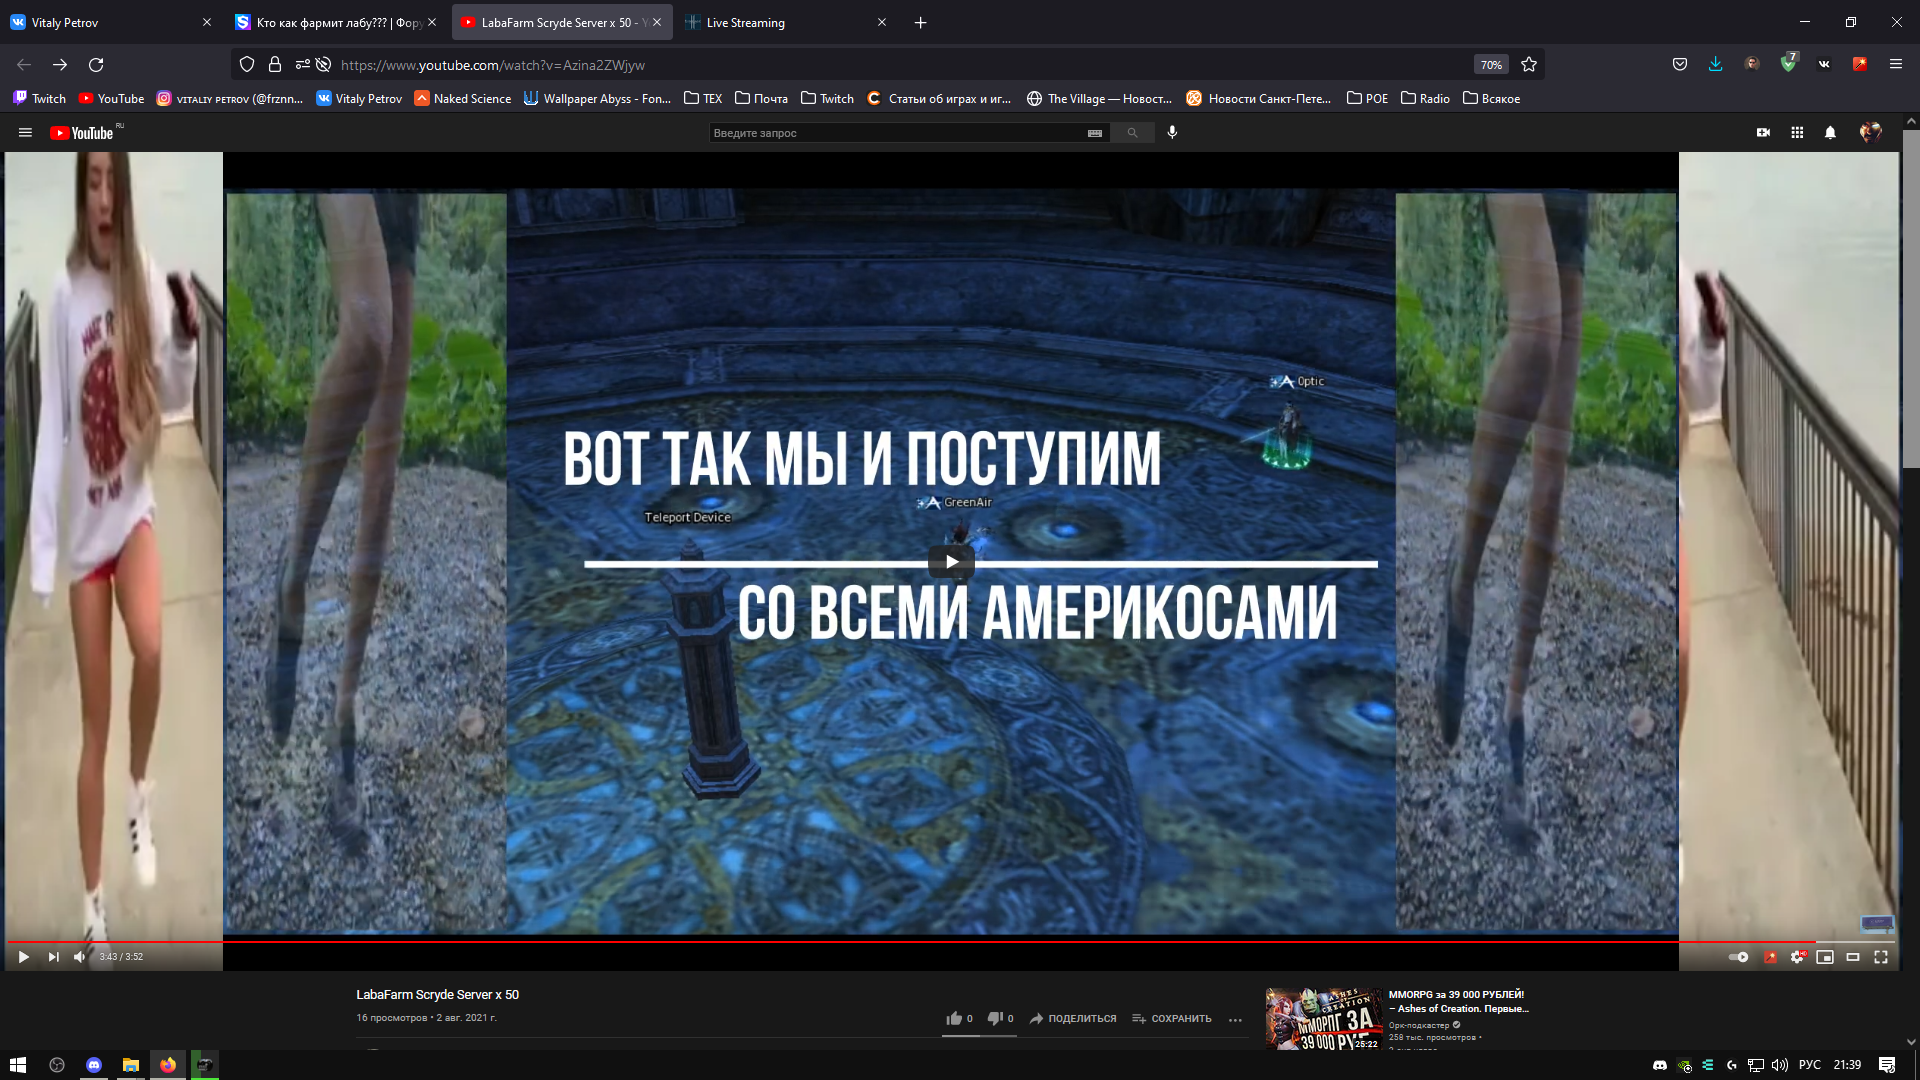Open YouTube apps grid menu
The width and height of the screenshot is (1920, 1080).
click(1797, 132)
